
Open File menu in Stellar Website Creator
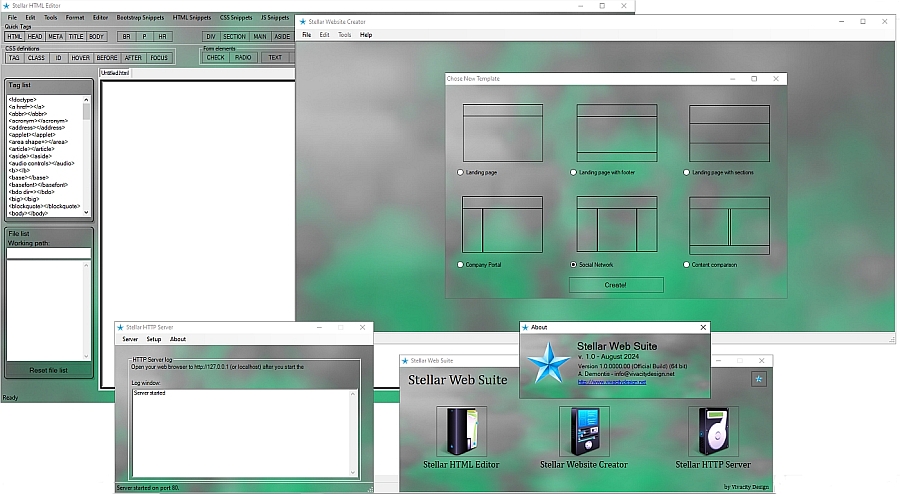click(x=307, y=35)
